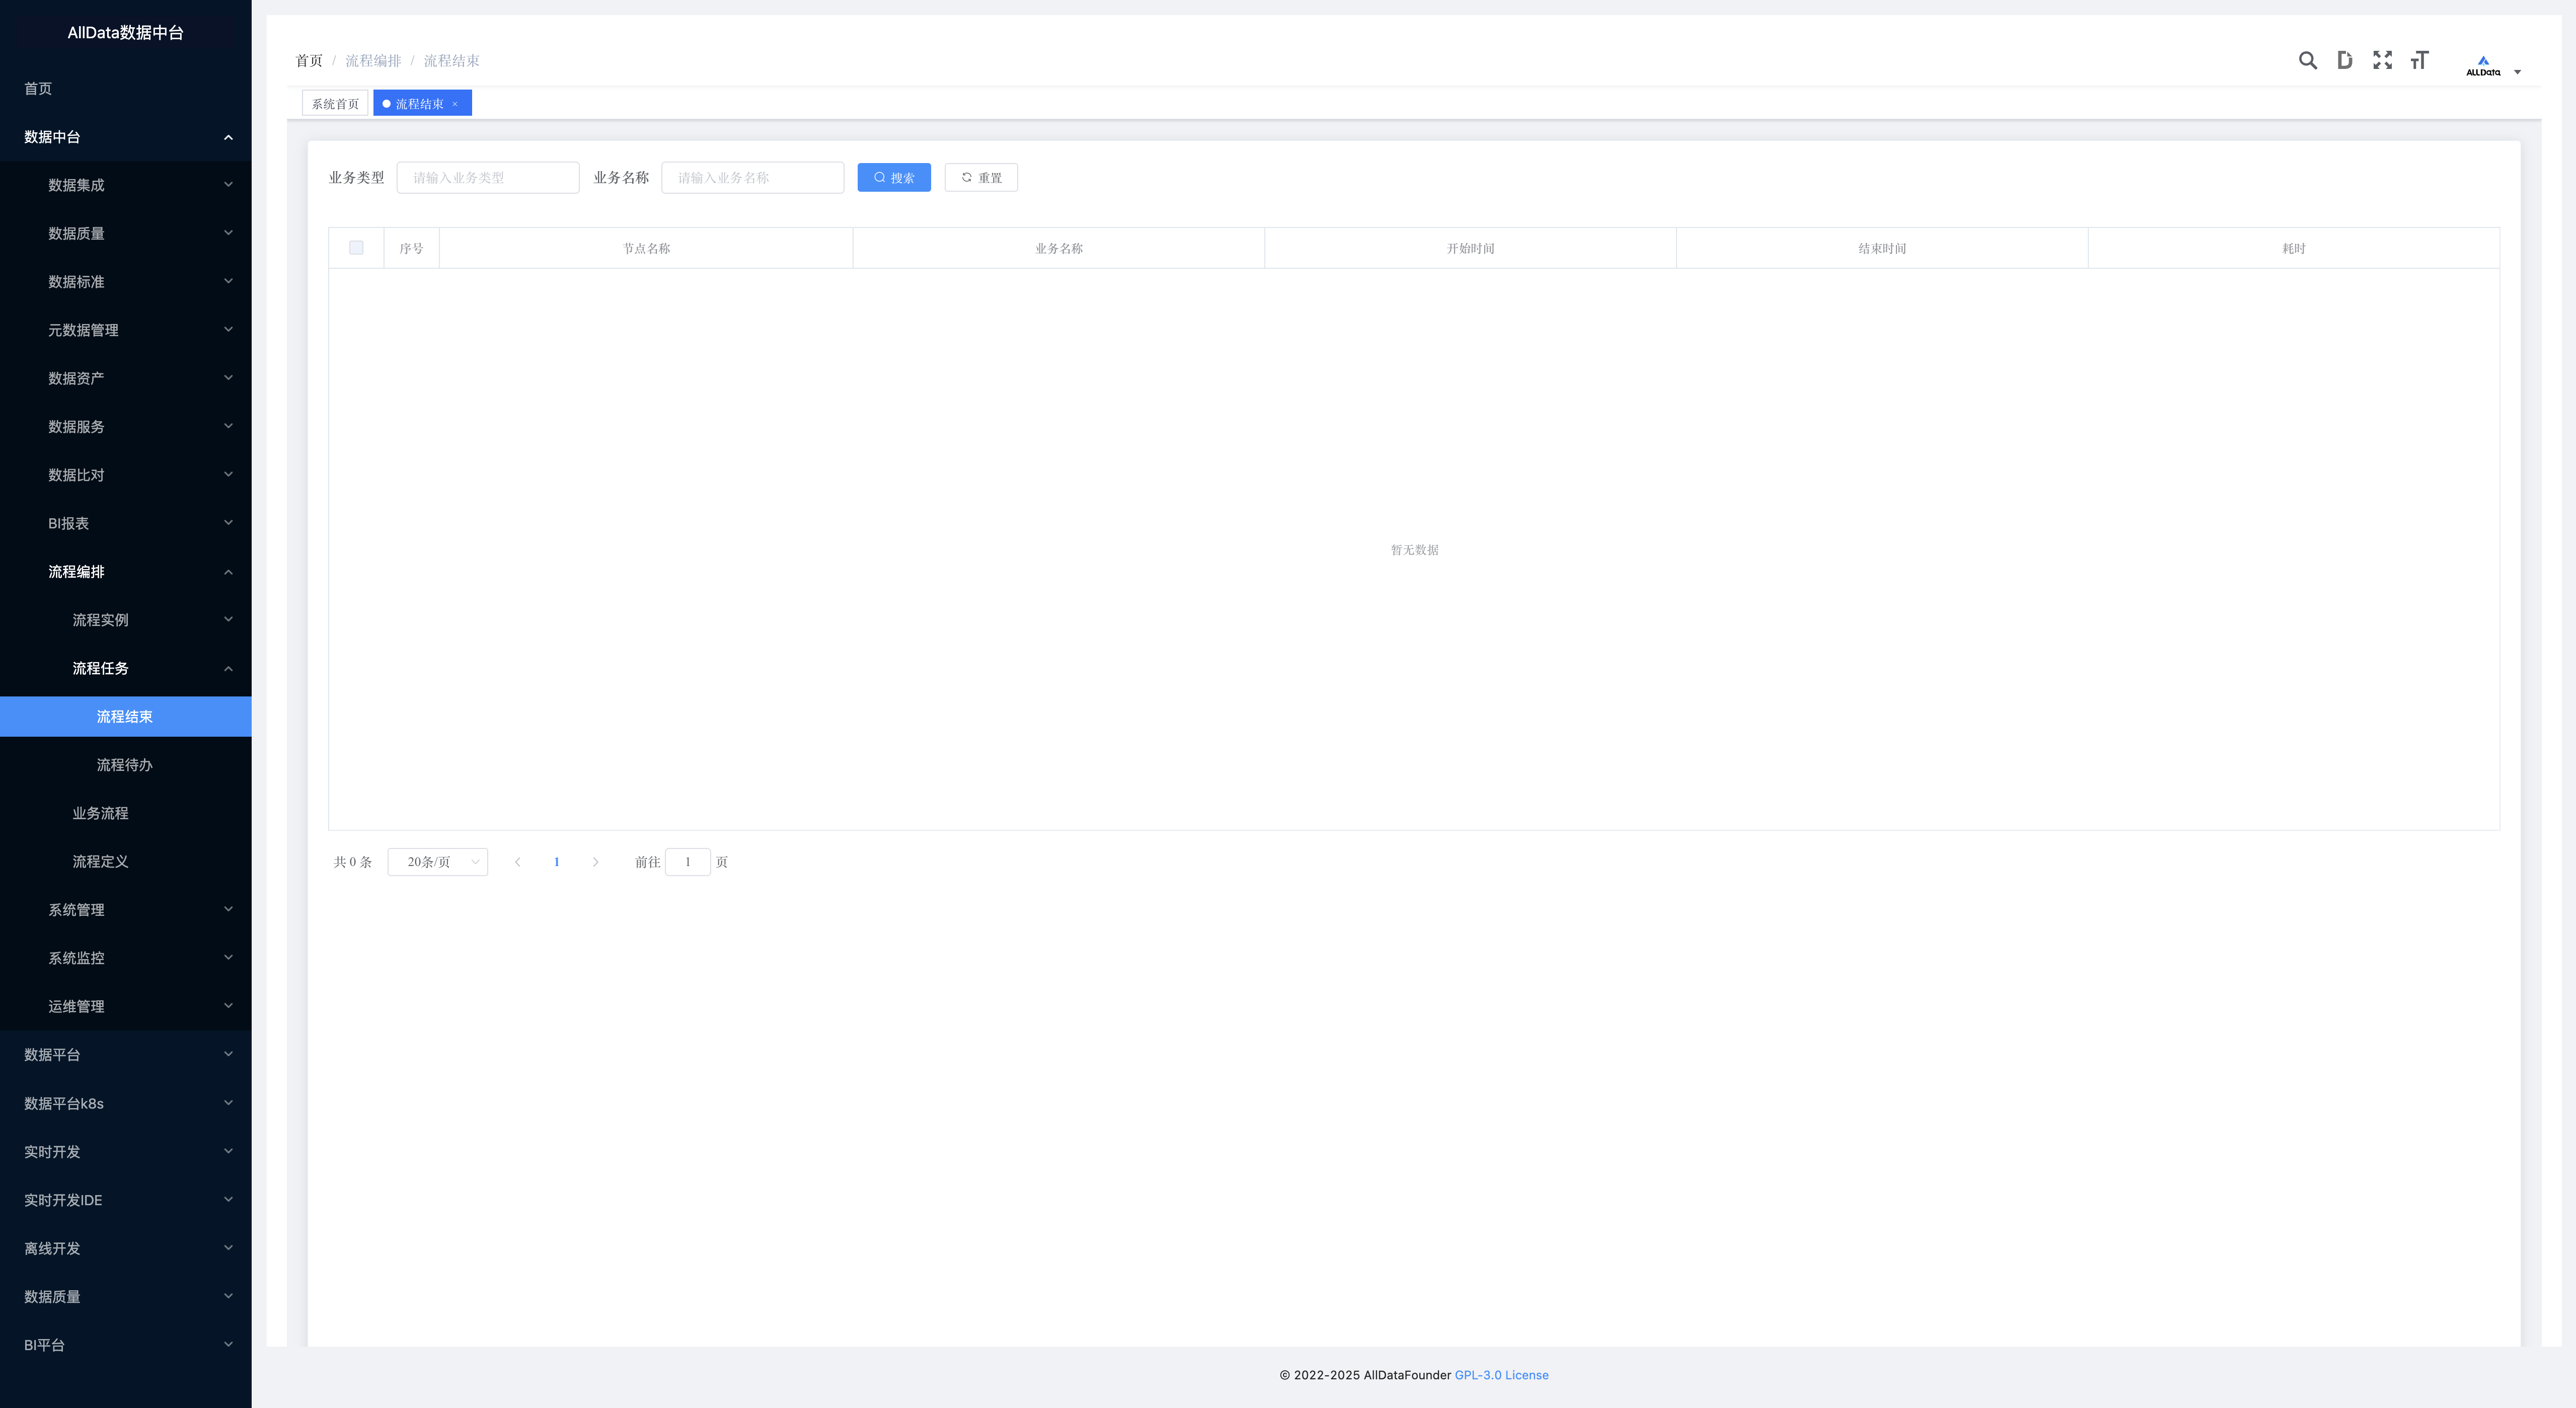The image size is (2576, 1408).
Task: Open the GPL-3.0 License link
Action: [x=1501, y=1375]
